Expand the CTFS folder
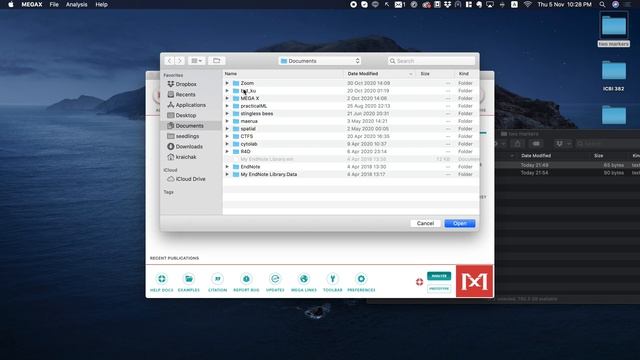This screenshot has height=360, width=640. [227, 136]
